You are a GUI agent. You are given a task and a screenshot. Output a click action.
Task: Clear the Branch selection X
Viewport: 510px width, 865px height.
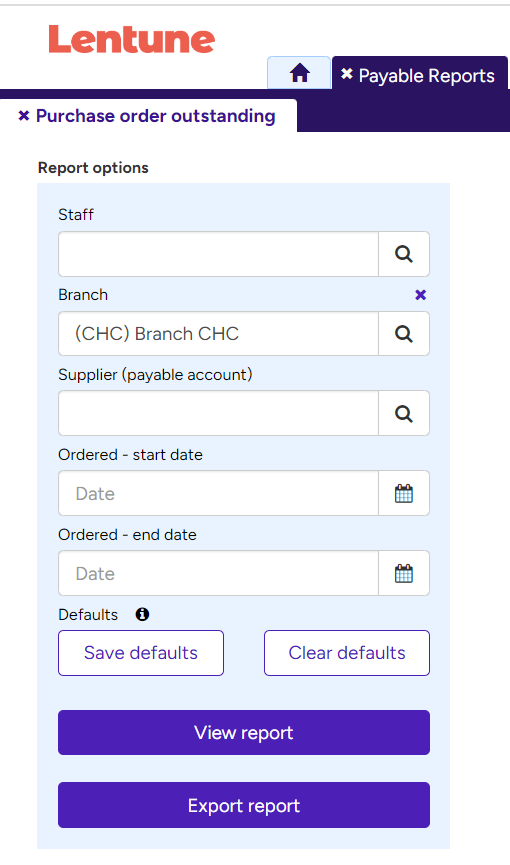pos(421,295)
